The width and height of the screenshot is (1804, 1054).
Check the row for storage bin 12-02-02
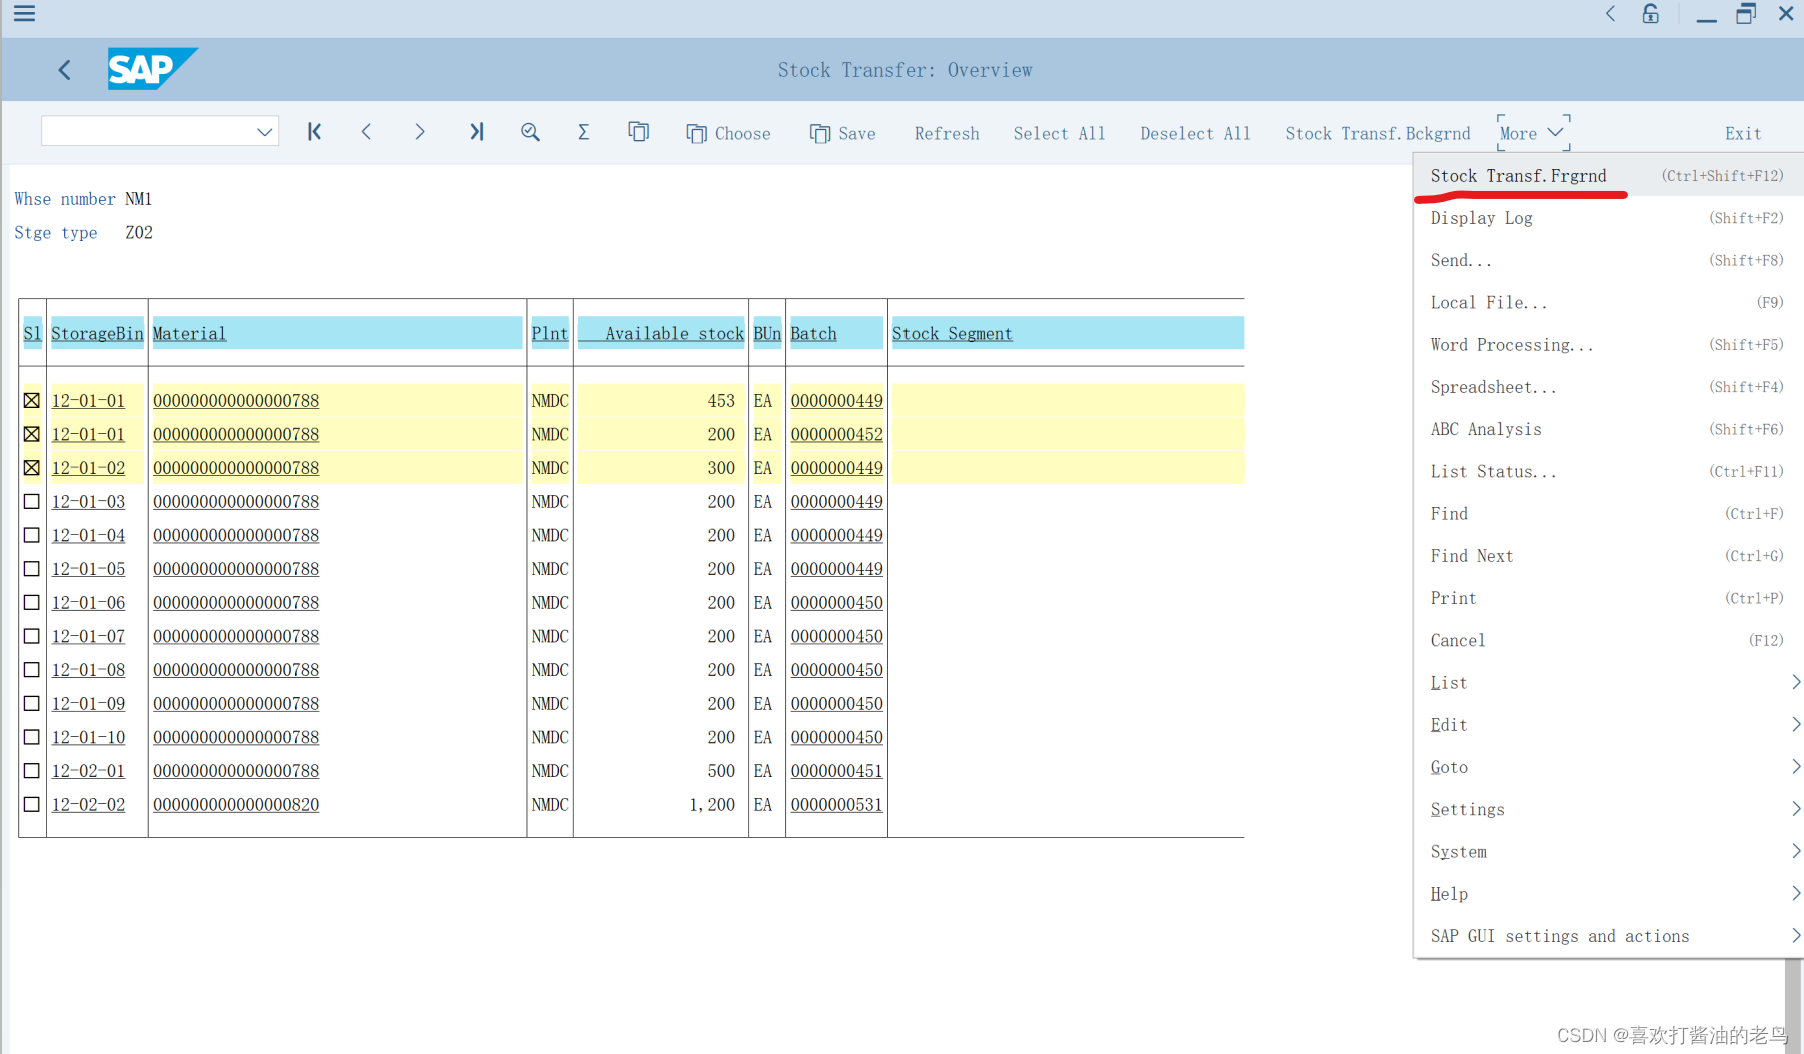31,804
